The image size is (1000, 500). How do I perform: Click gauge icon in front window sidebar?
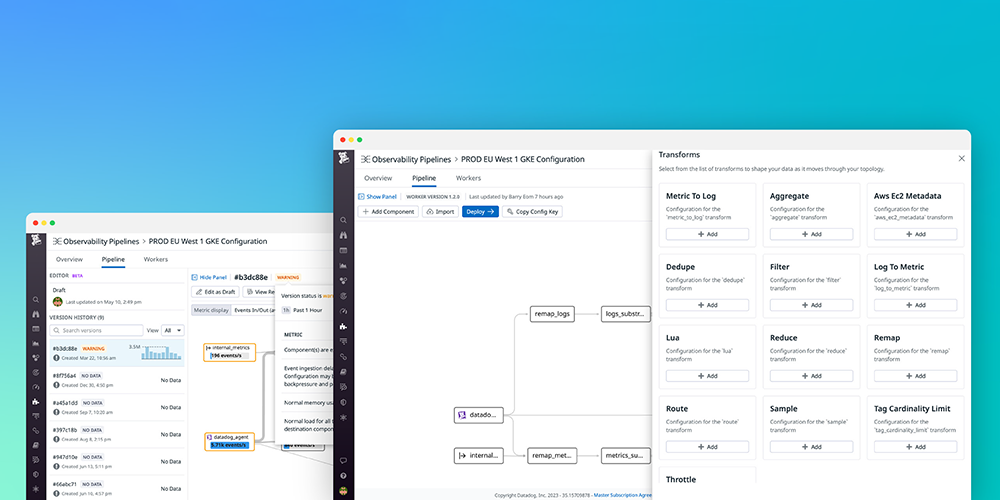[x=343, y=311]
